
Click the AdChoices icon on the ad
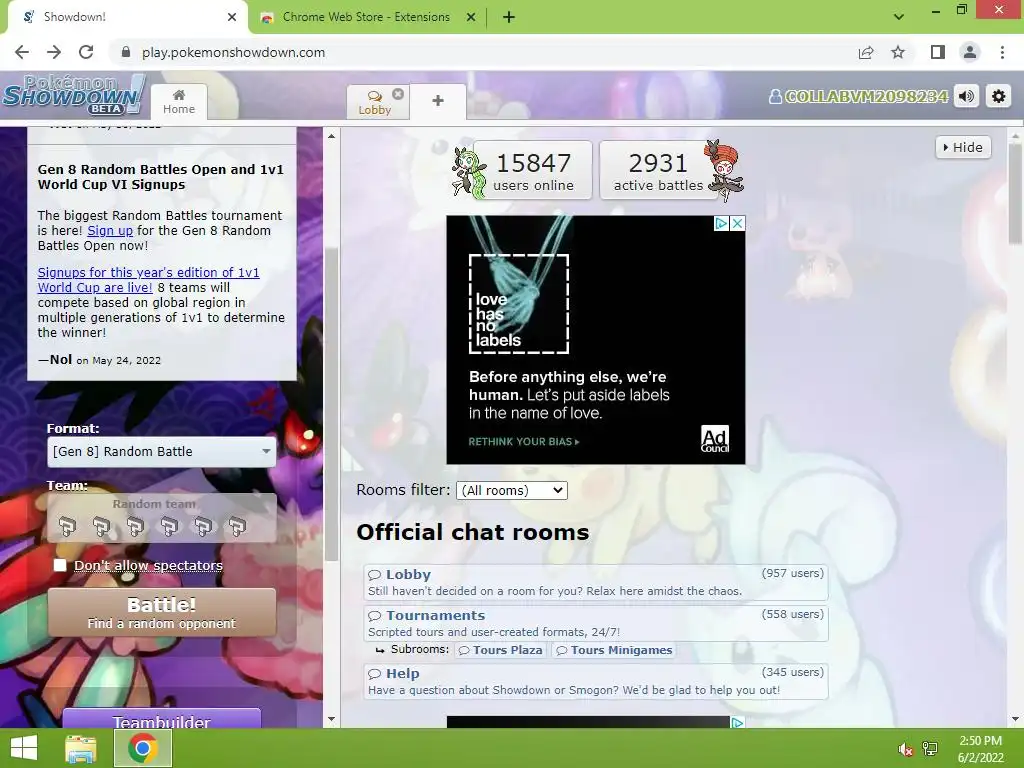point(721,223)
